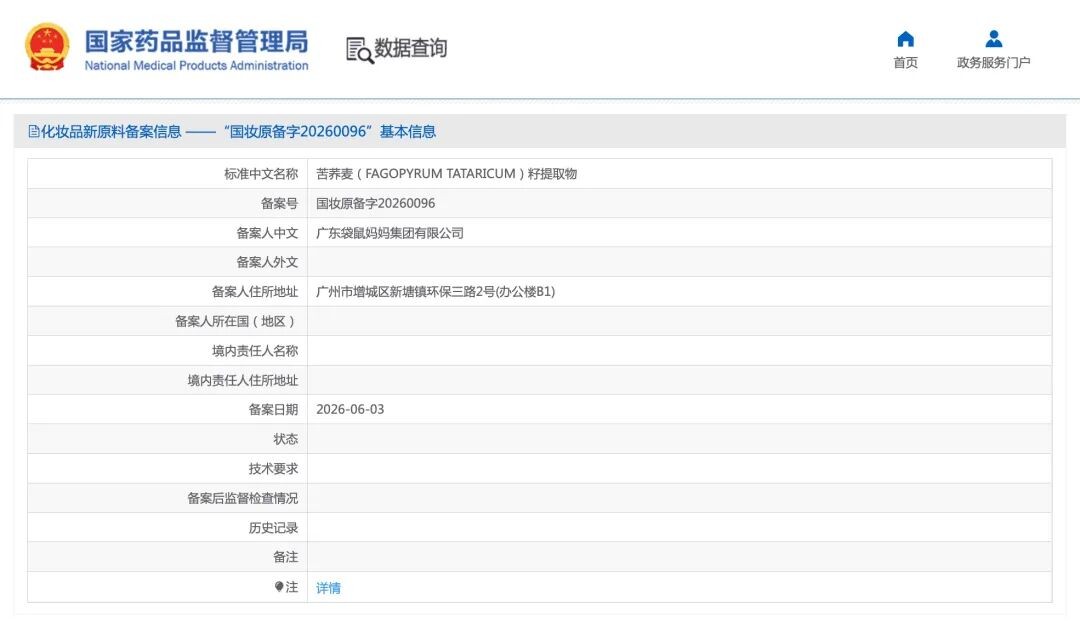1080x628 pixels.
Task: Open the 详情 link
Action: (329, 588)
